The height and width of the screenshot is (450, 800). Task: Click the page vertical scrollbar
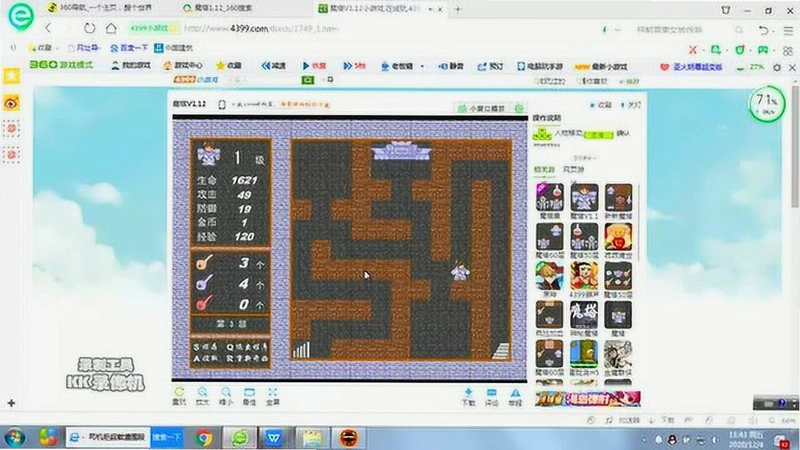[x=795, y=145]
